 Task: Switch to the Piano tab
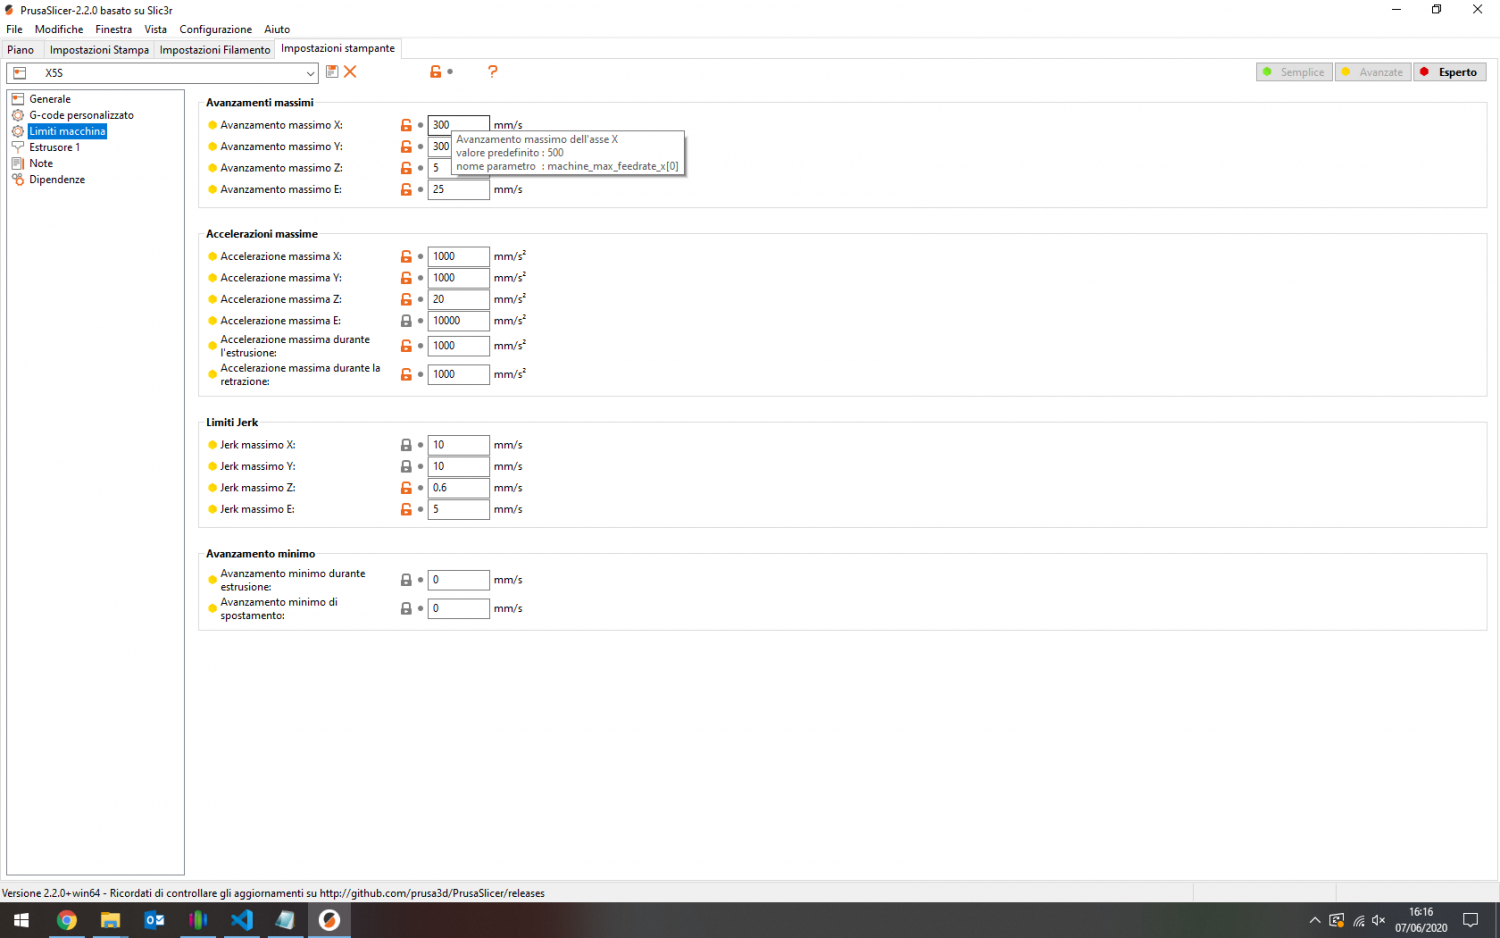tap(21, 49)
